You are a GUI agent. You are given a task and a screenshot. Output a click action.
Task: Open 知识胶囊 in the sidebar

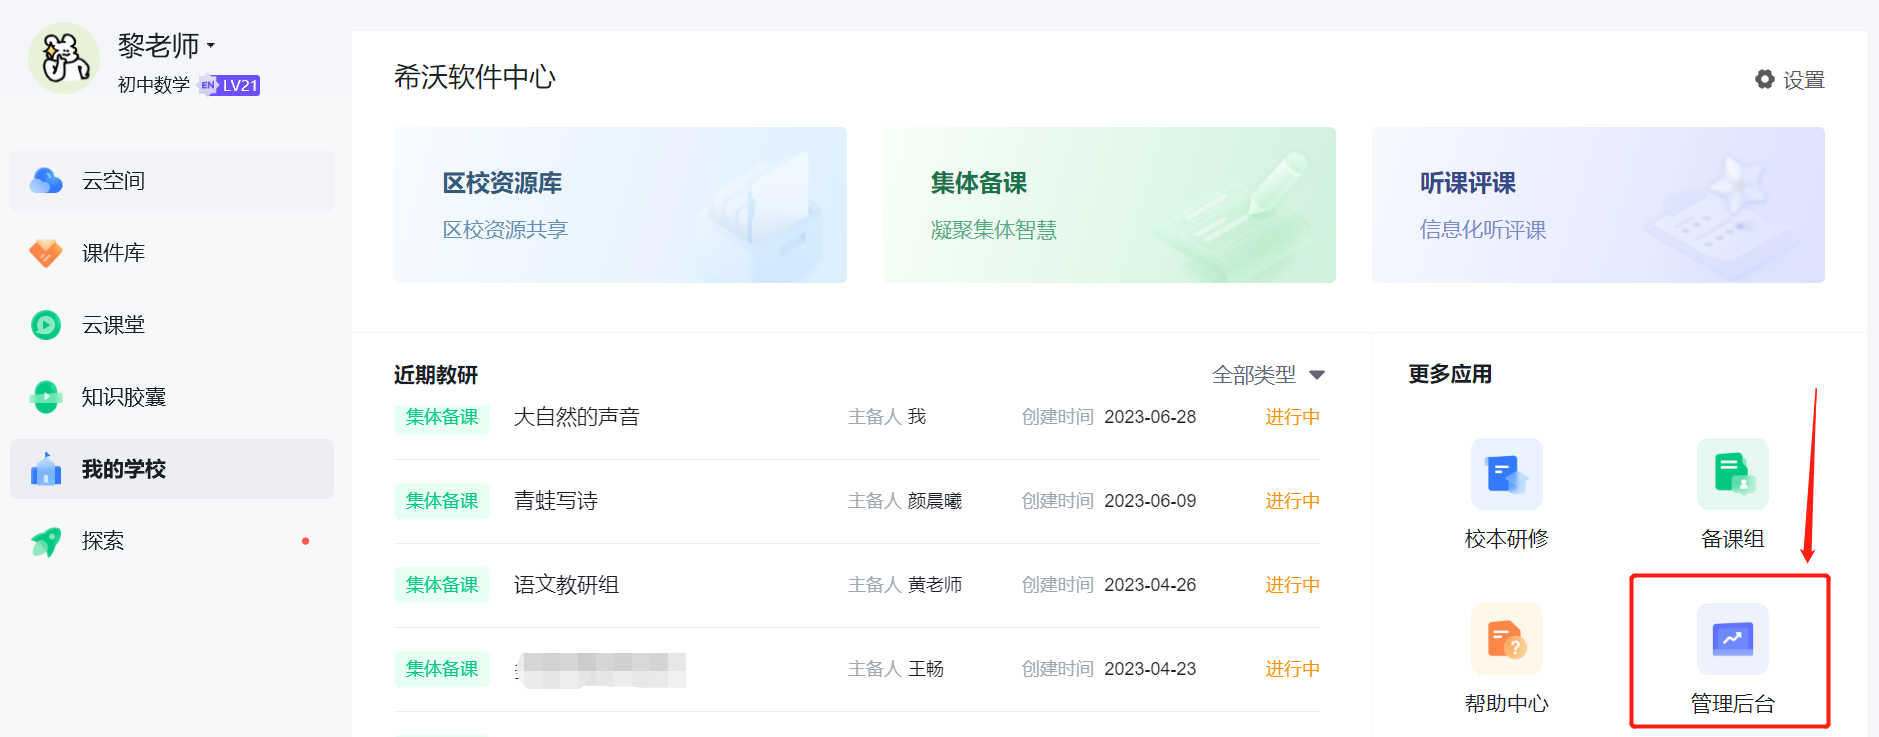click(172, 397)
